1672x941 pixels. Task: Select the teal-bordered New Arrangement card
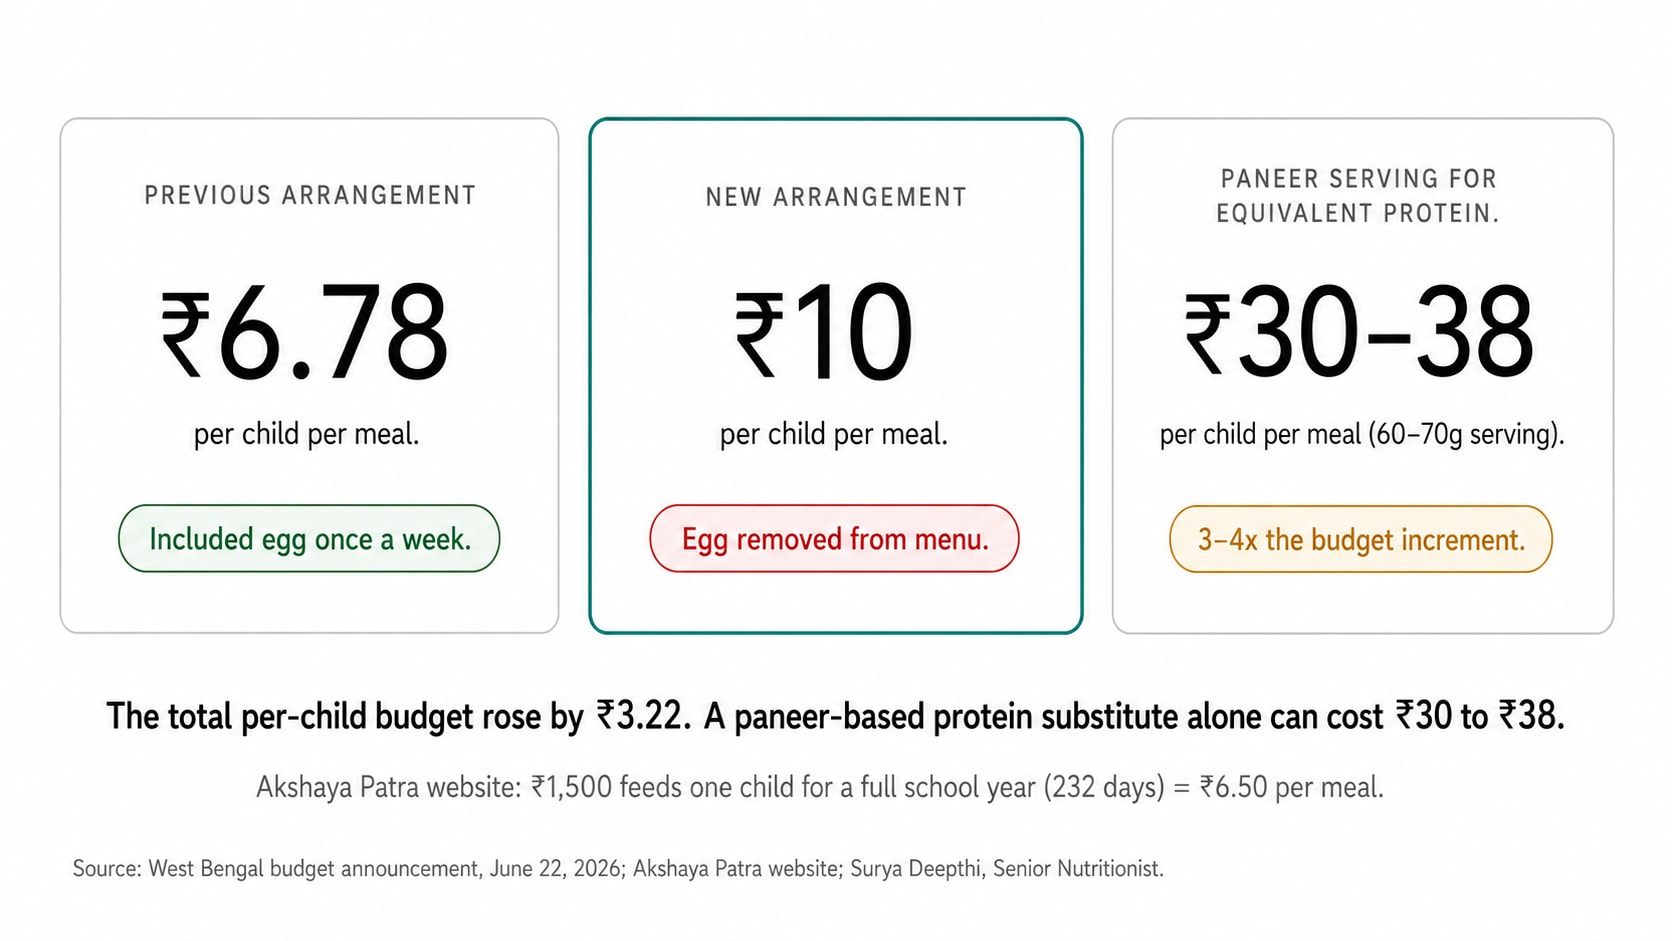(x=836, y=376)
